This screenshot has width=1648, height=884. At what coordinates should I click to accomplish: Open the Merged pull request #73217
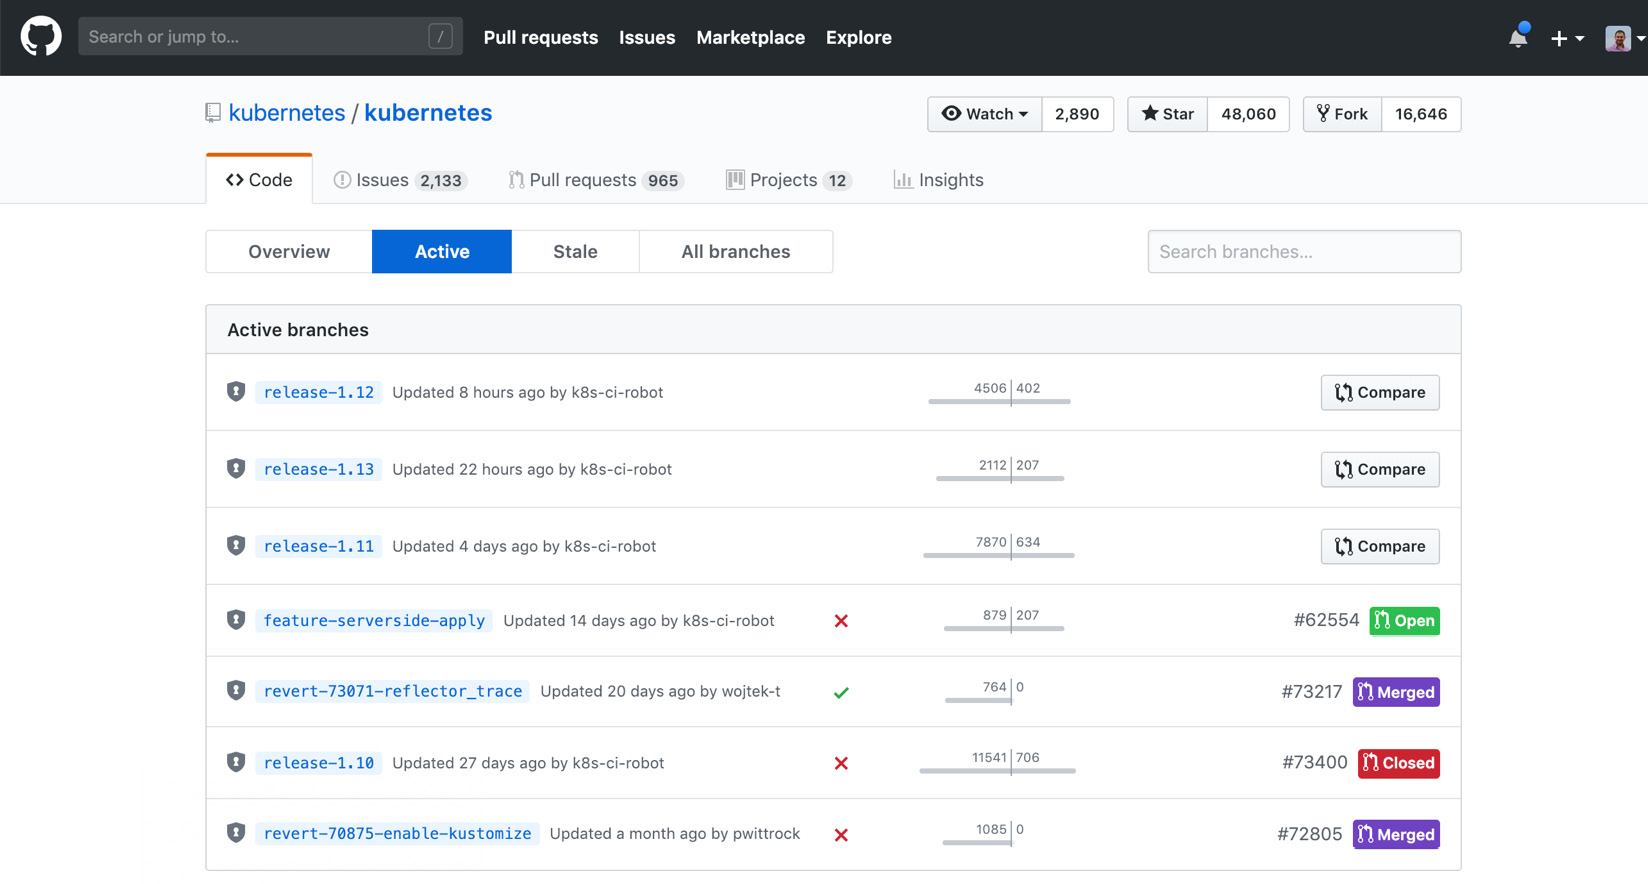1396,692
